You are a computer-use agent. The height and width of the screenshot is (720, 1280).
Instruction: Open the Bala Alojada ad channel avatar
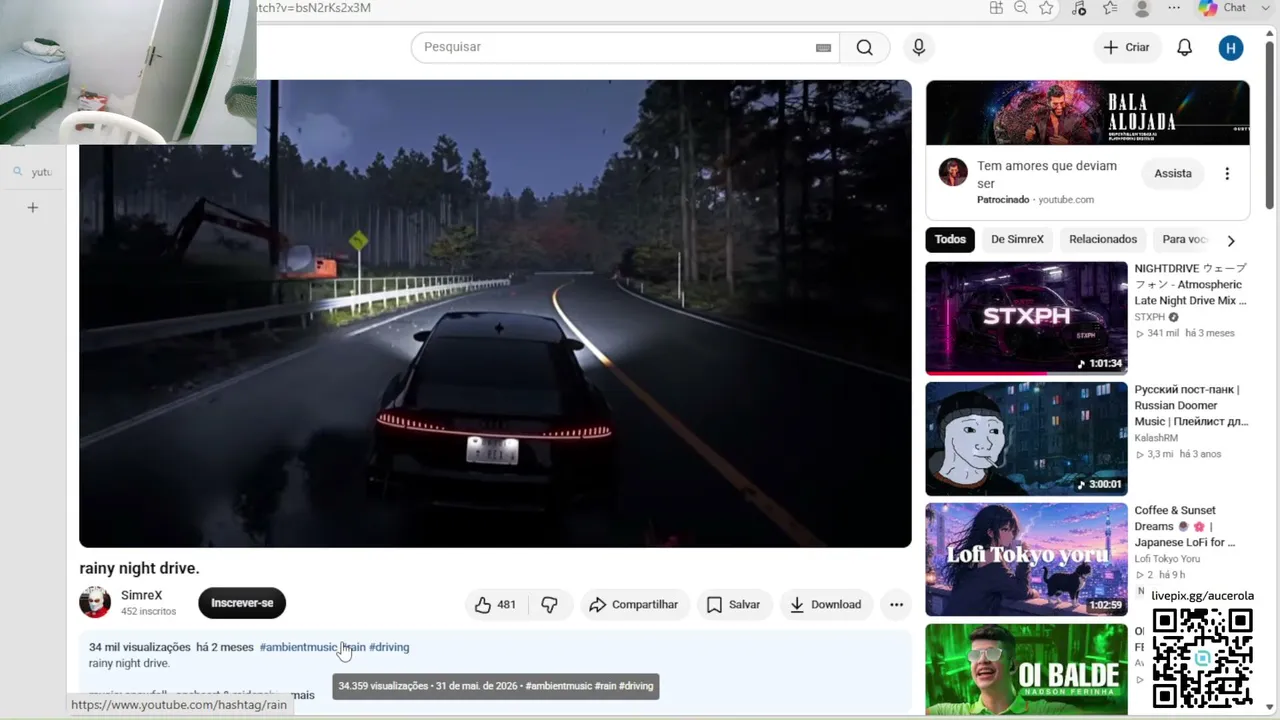[953, 172]
